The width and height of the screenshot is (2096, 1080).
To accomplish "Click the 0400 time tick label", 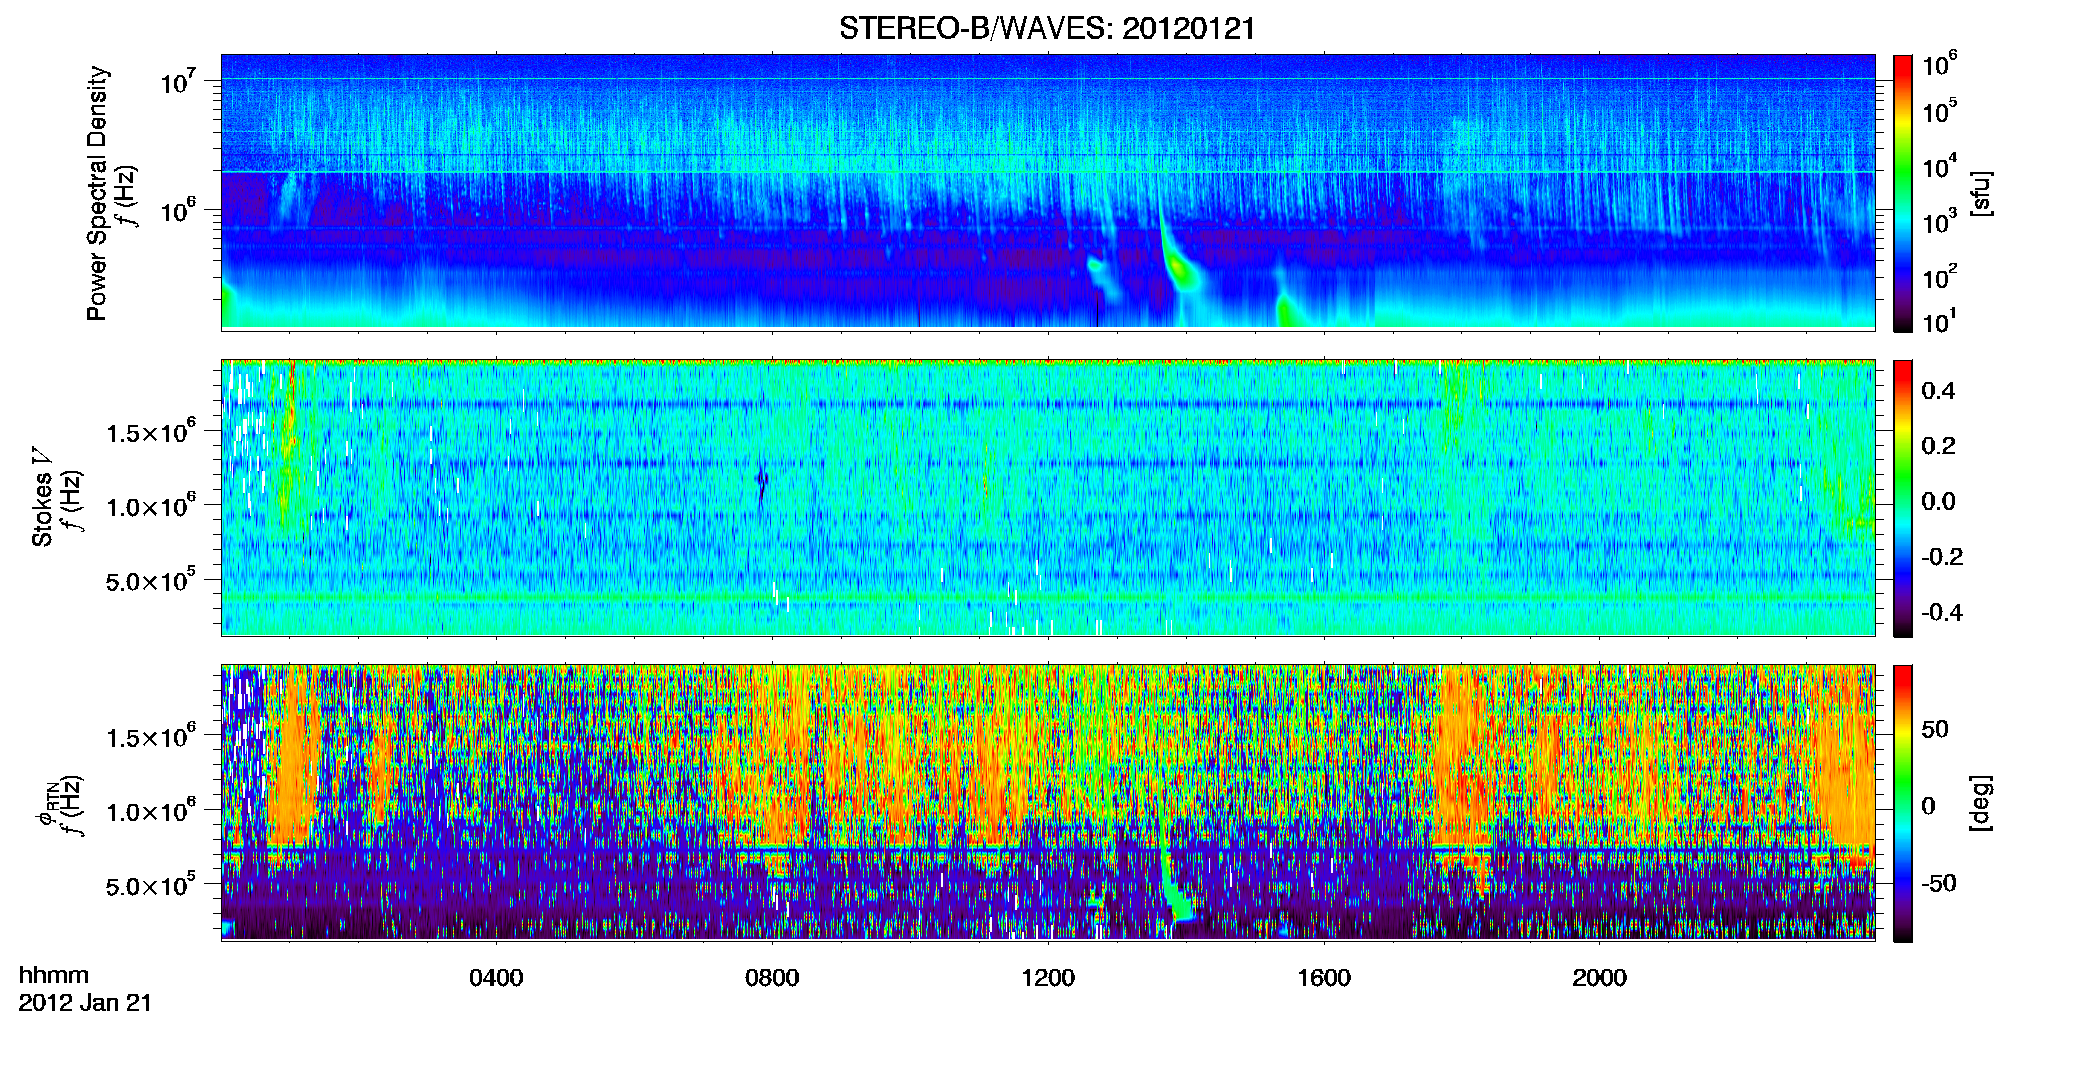I will pyautogui.click(x=496, y=978).
